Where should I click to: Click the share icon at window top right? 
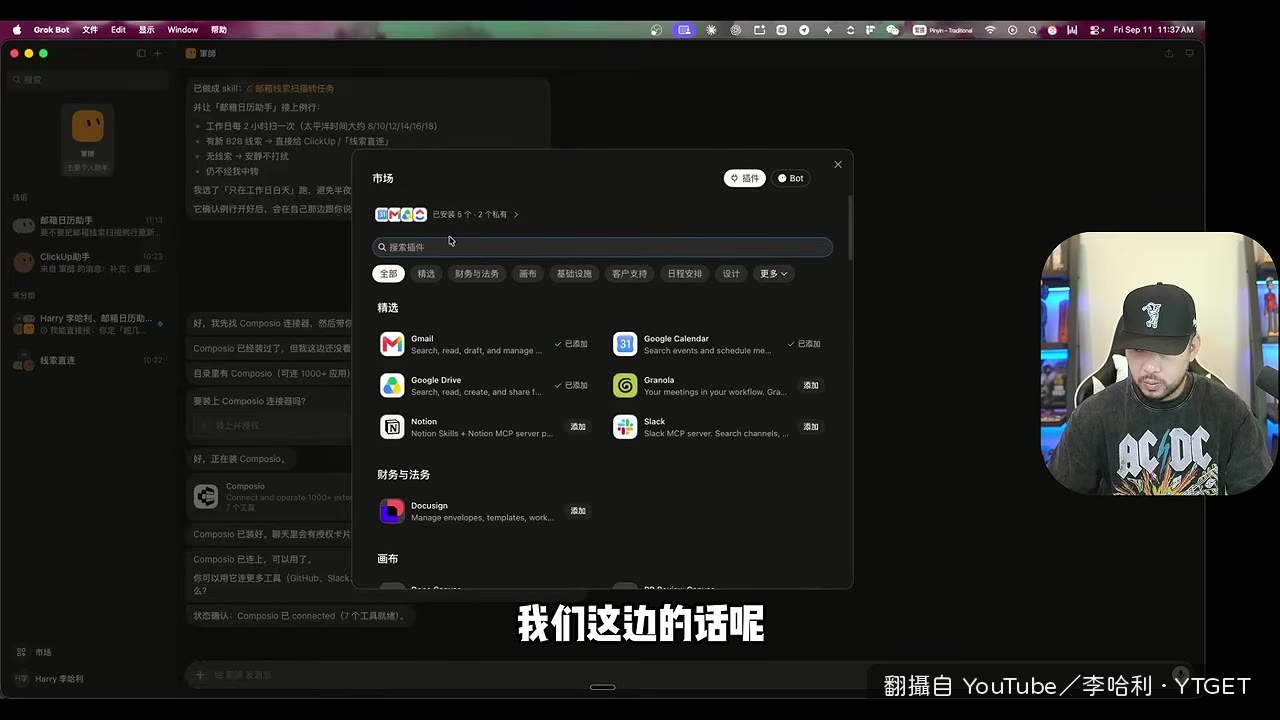coord(1169,53)
